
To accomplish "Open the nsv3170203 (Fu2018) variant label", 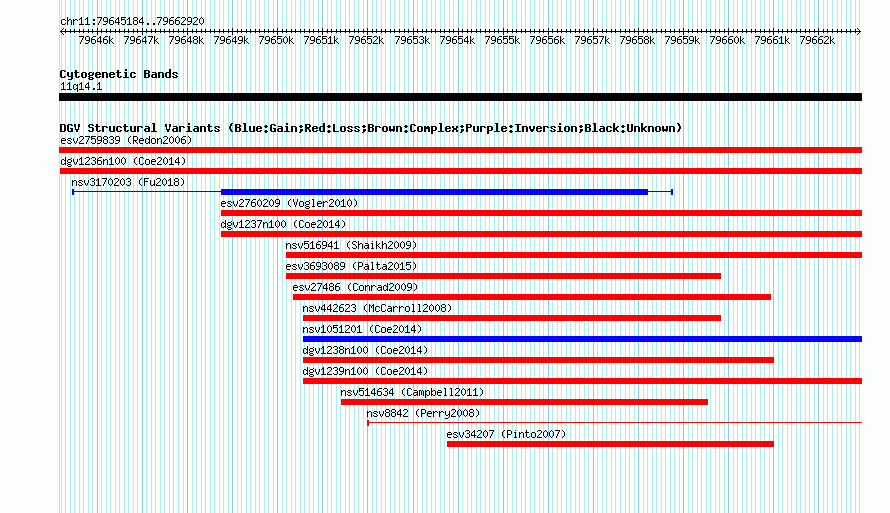I will 128,182.
